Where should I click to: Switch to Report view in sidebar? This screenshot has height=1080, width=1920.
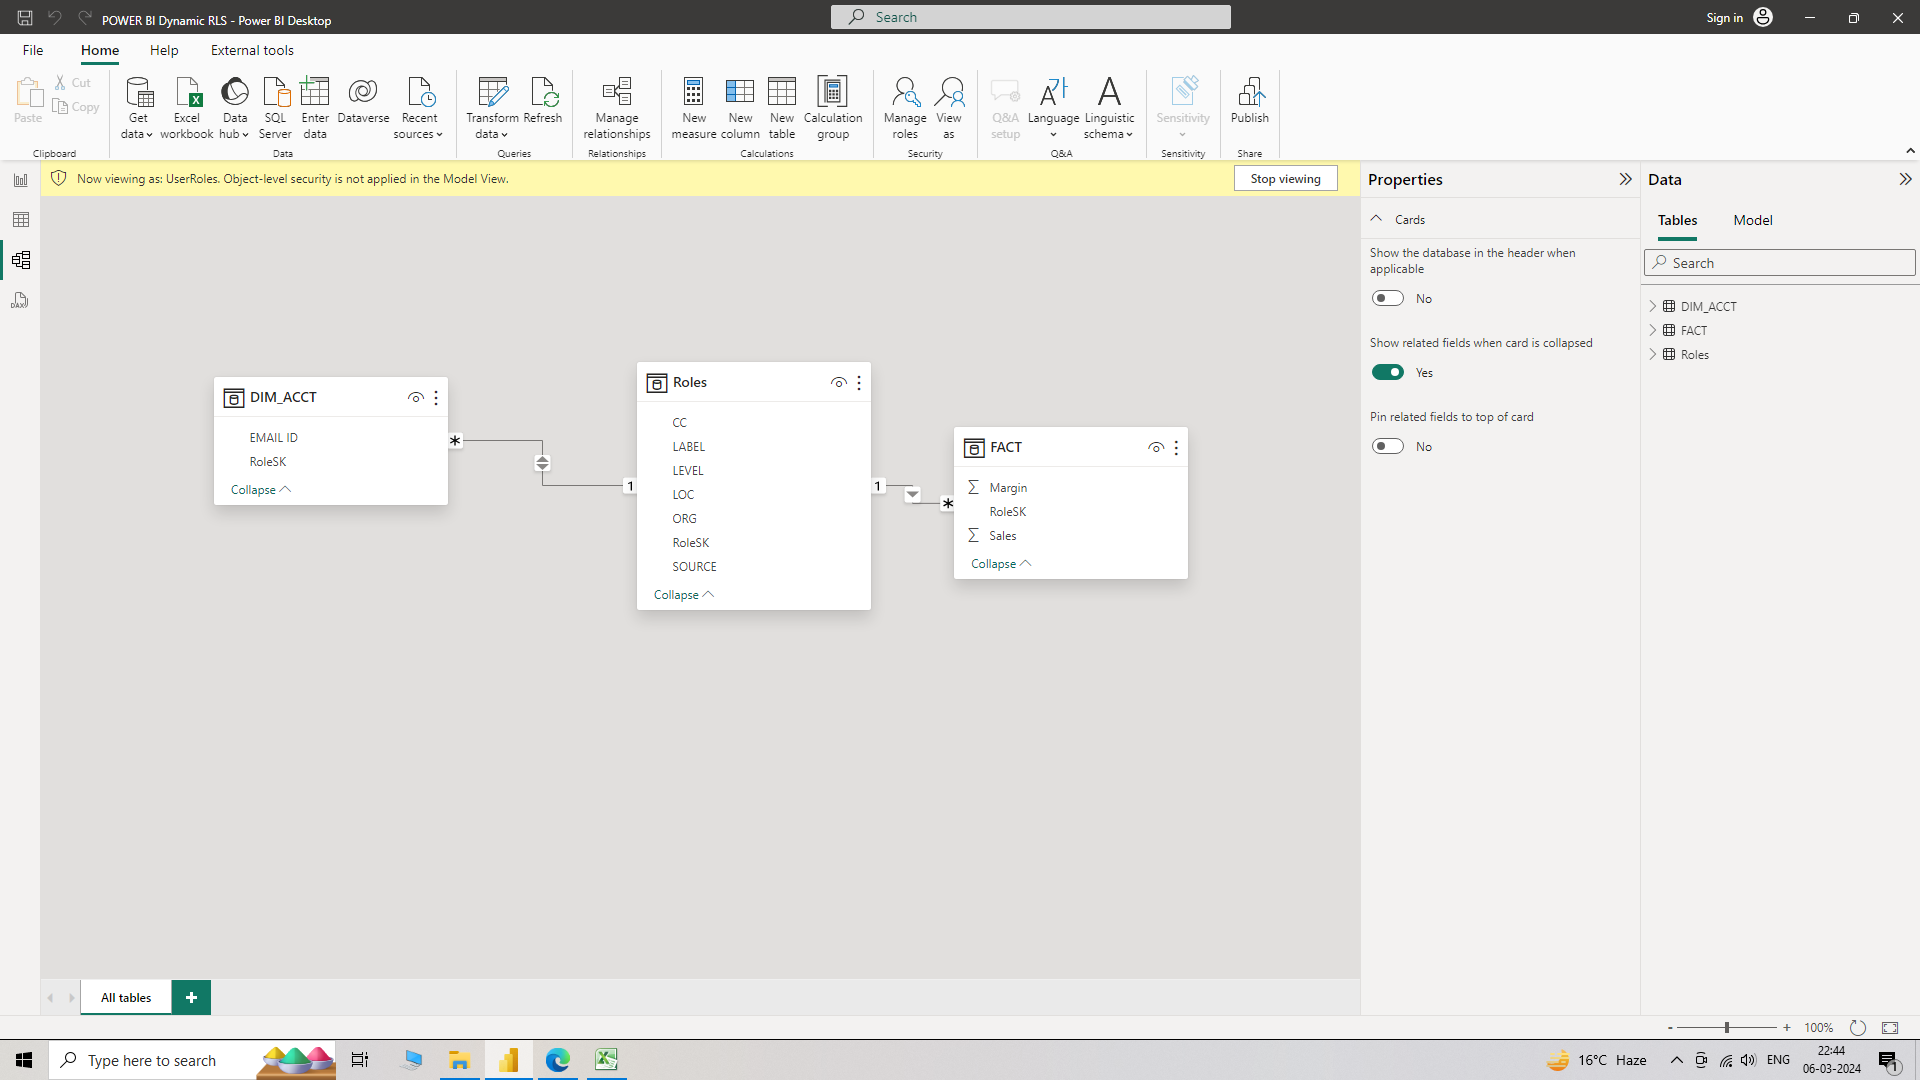point(20,180)
